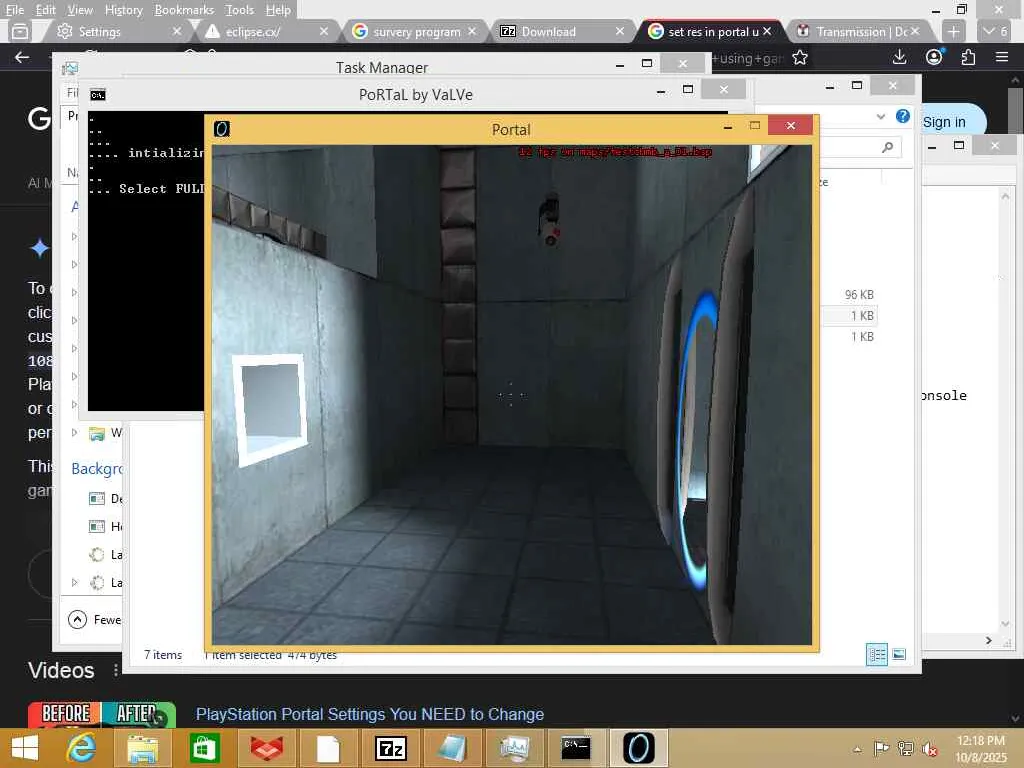Bookmark this page with the star icon
Image resolution: width=1024 pixels, height=768 pixels.
pos(800,58)
